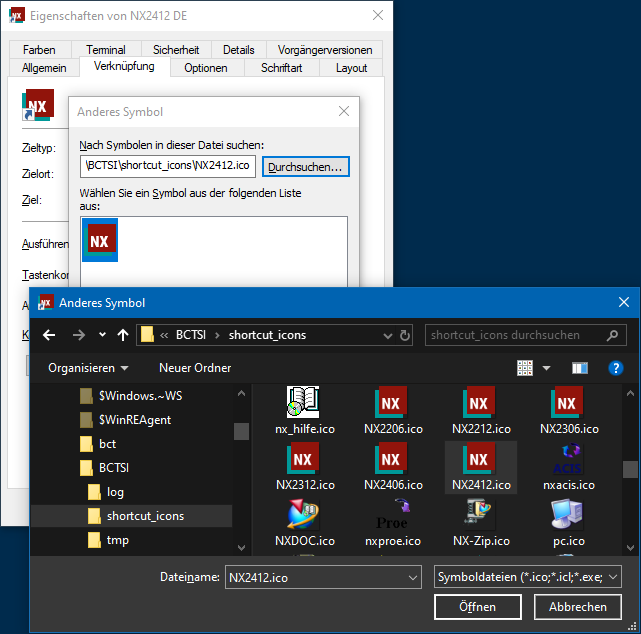Viewport: 641px width, 634px height.
Task: Open the recent locations dropdown arrow
Action: pos(102,335)
